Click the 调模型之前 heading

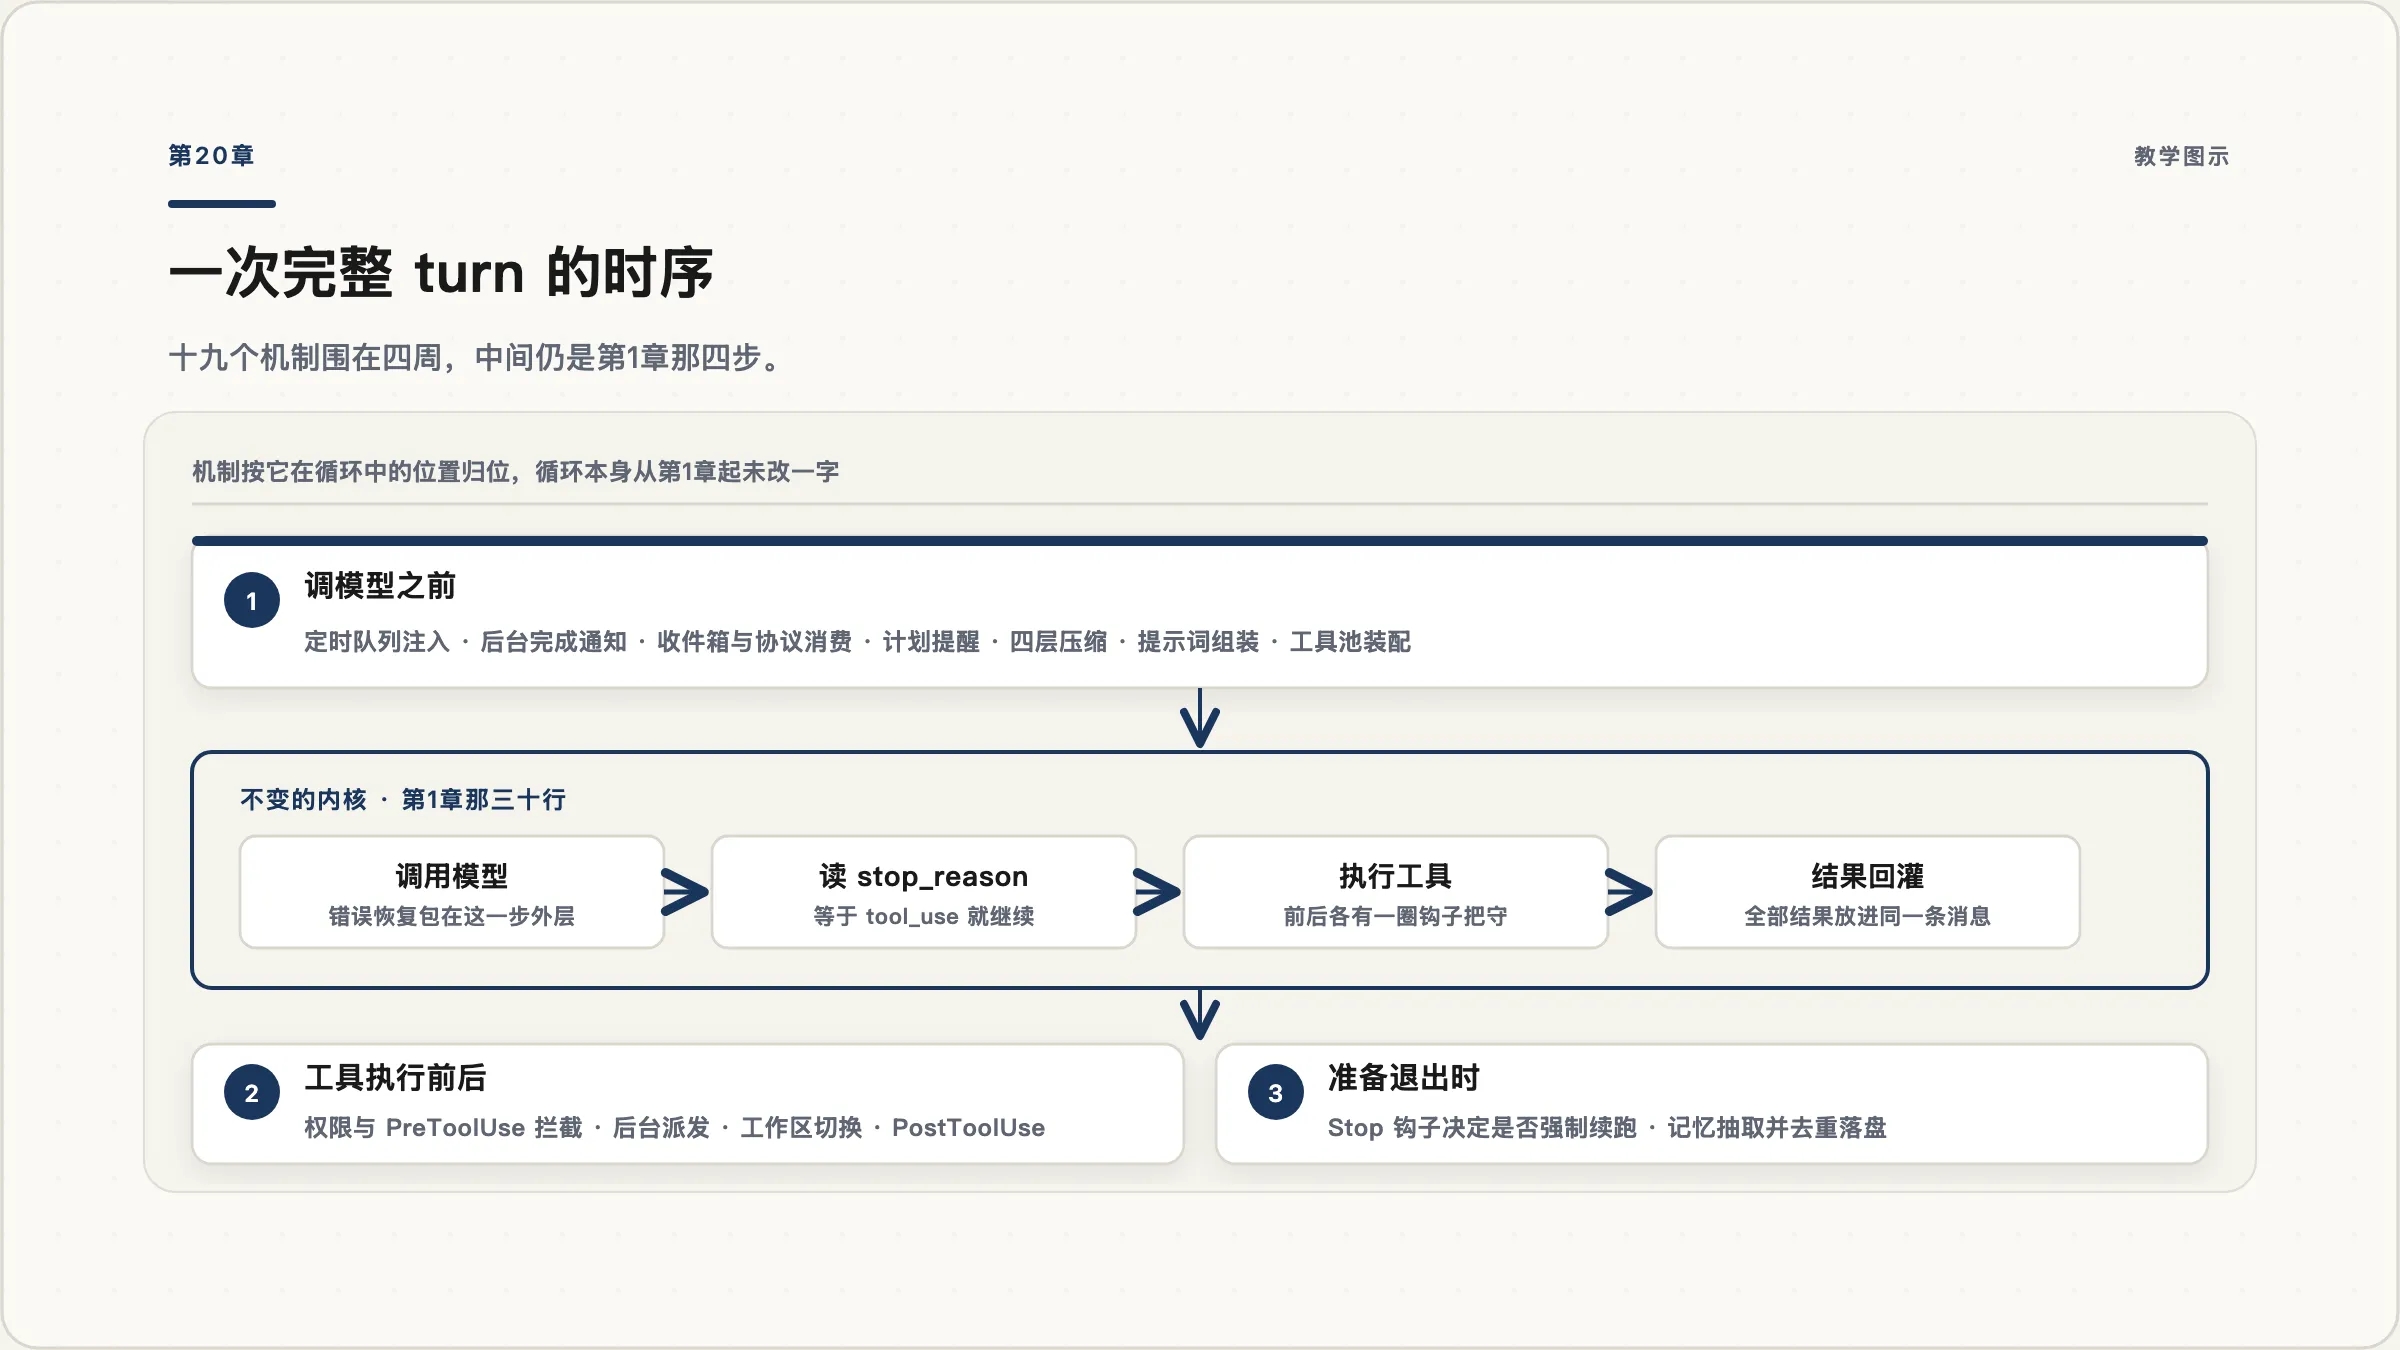pos(380,586)
